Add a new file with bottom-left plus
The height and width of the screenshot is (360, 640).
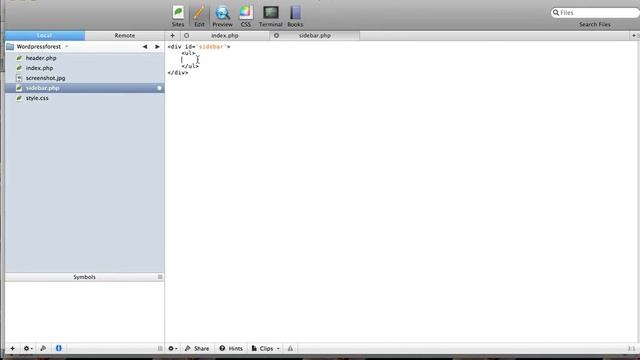pos(12,348)
